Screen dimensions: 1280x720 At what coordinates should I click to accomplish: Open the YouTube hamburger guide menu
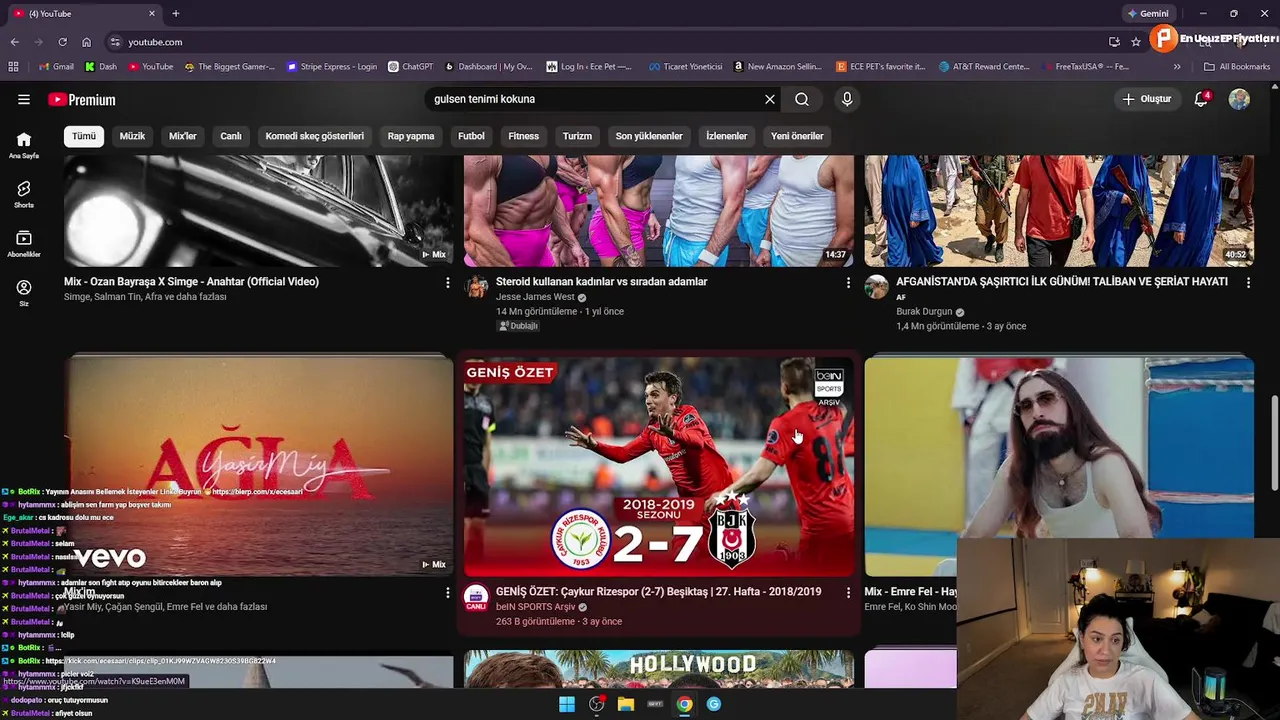click(24, 99)
